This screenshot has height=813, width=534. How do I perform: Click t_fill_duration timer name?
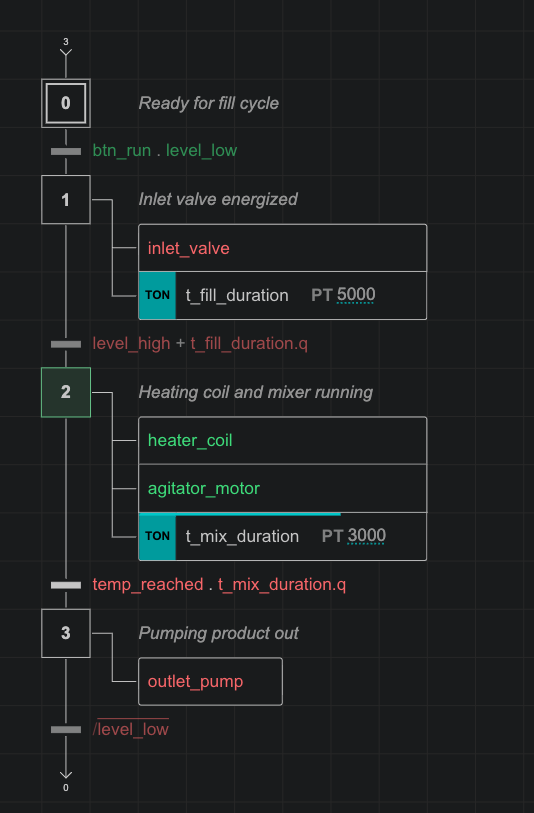tap(237, 296)
